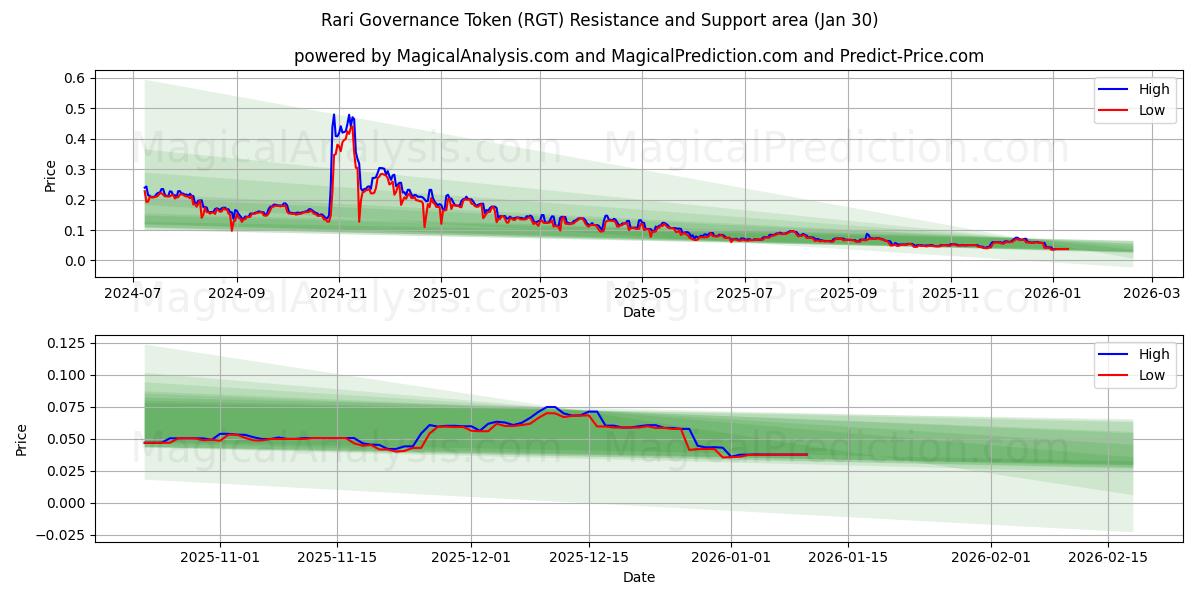Click the '0.3' price tick label
This screenshot has height=600, width=1200.
click(76, 170)
